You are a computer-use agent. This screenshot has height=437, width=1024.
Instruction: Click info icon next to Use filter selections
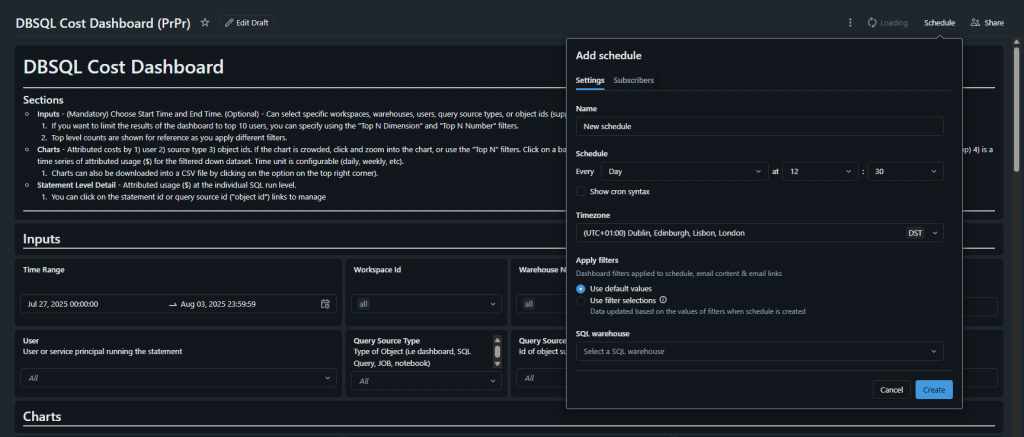pos(663,300)
